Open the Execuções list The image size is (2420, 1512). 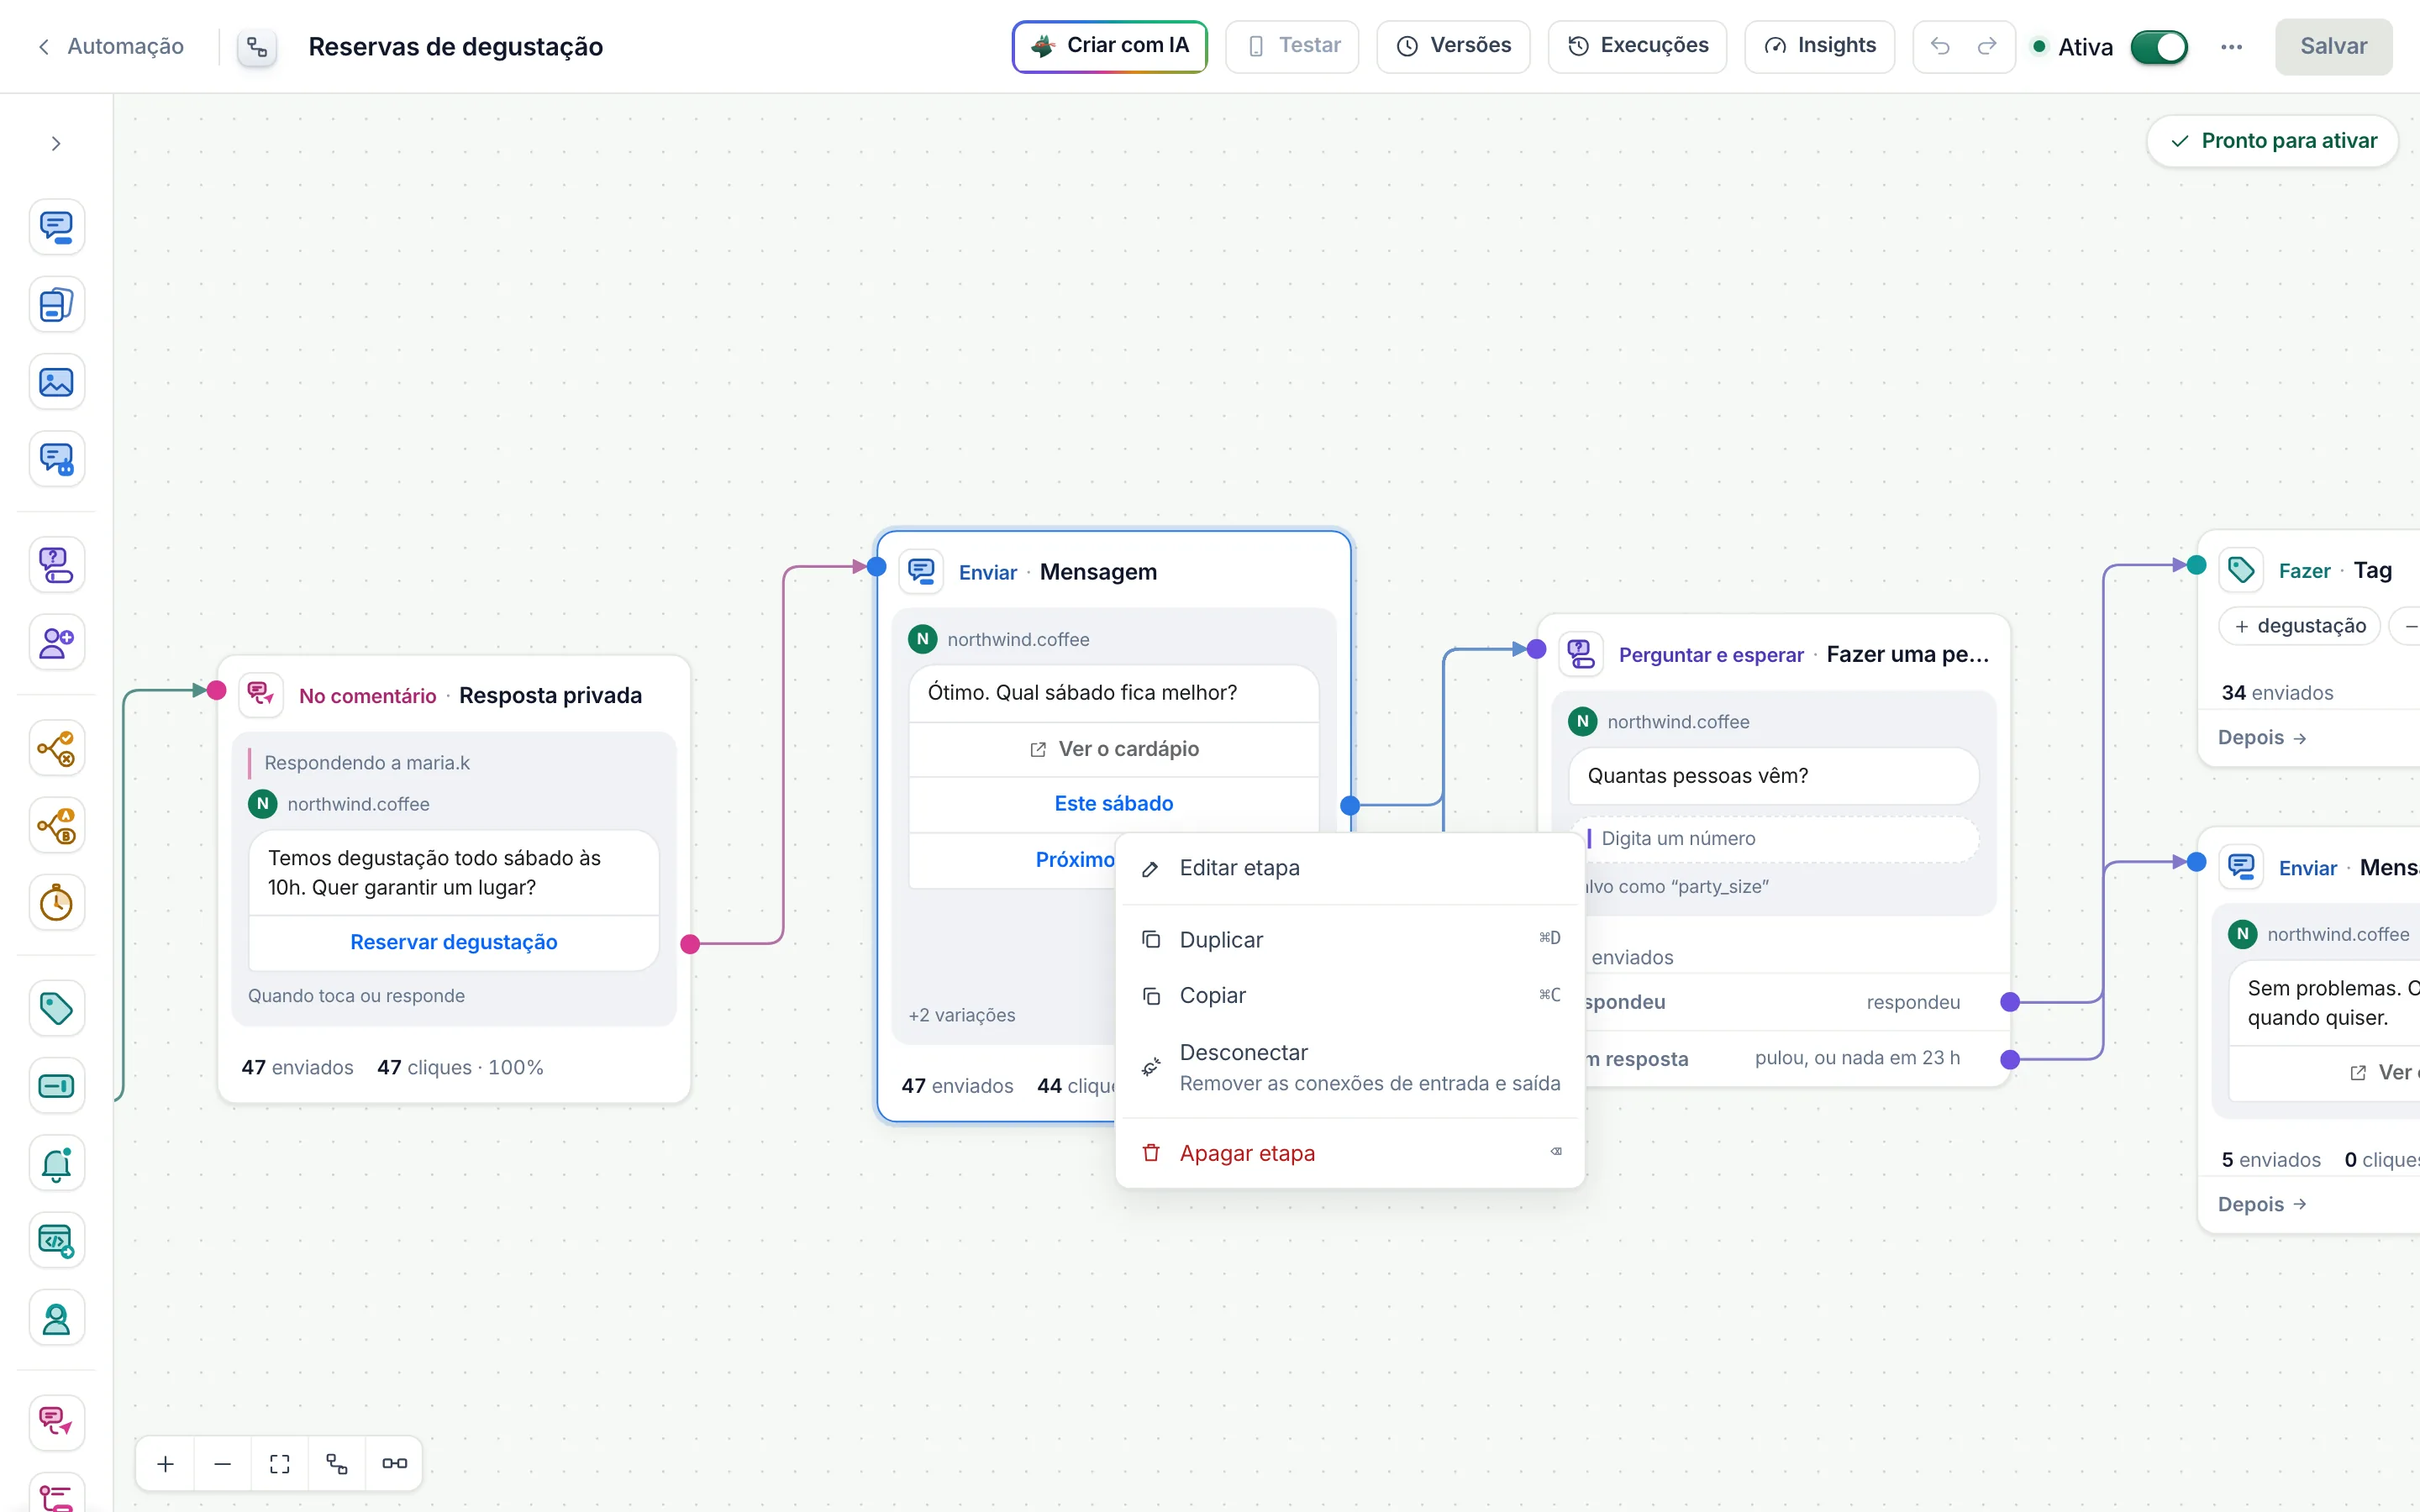(1637, 46)
